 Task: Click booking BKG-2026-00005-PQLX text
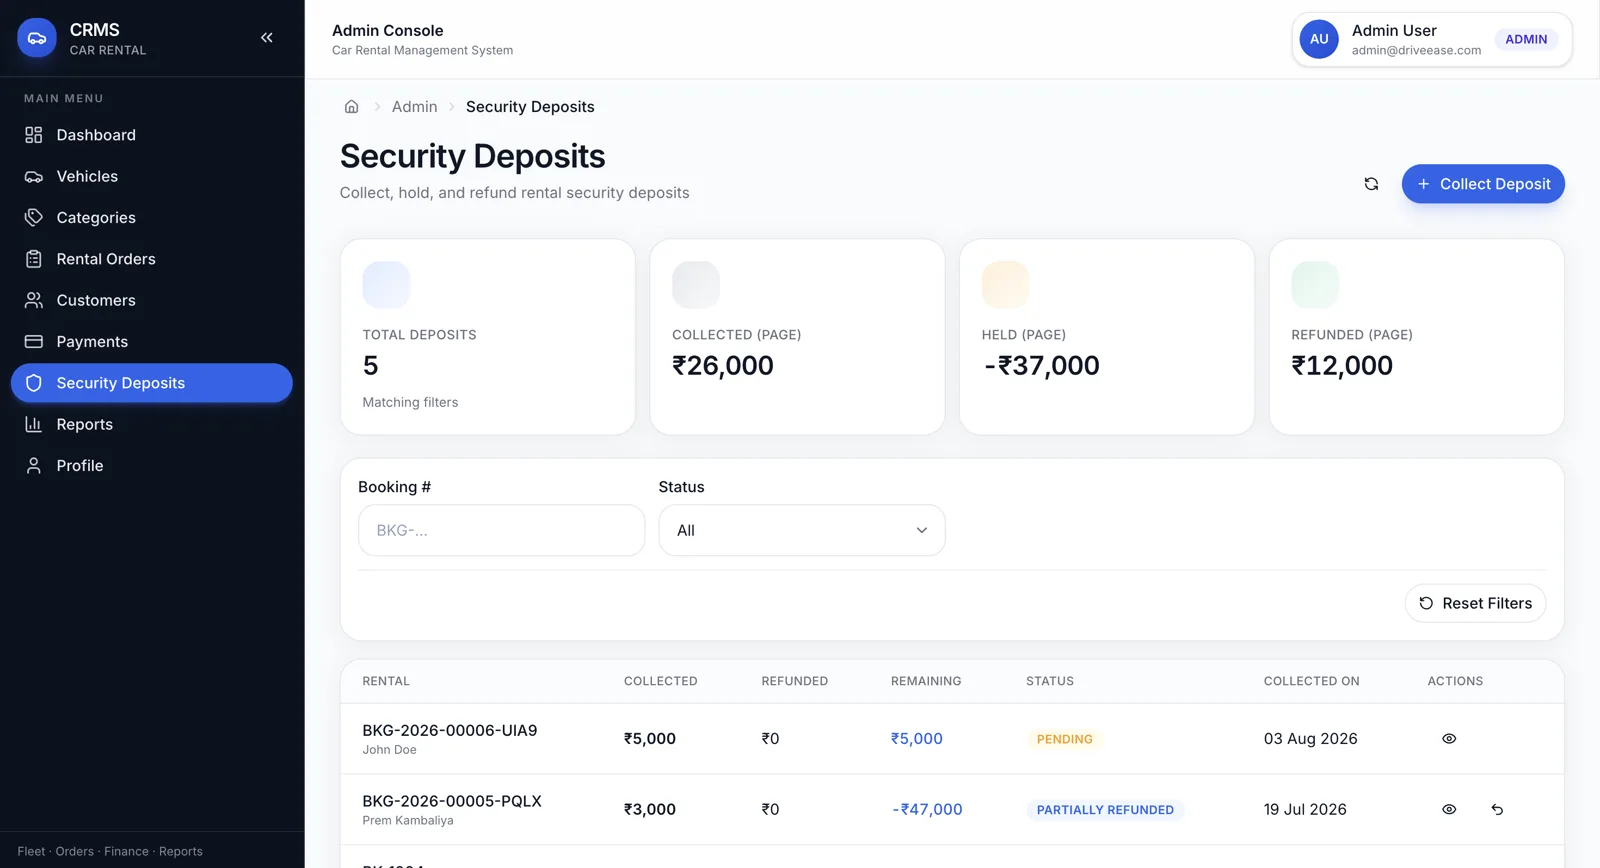[x=452, y=802]
